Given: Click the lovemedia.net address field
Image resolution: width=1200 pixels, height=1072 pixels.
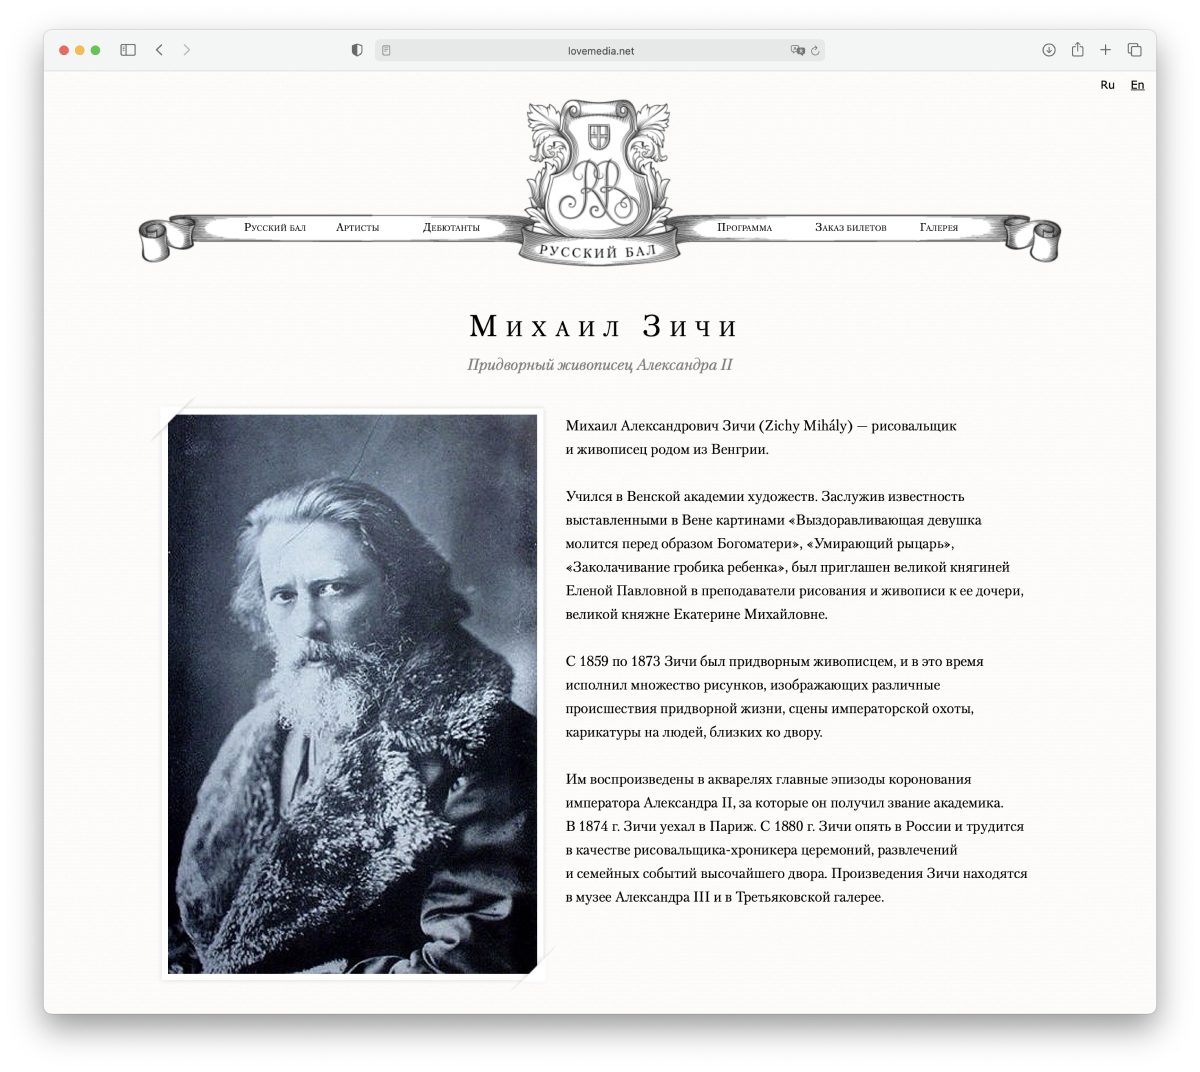Looking at the screenshot, I should click(600, 50).
